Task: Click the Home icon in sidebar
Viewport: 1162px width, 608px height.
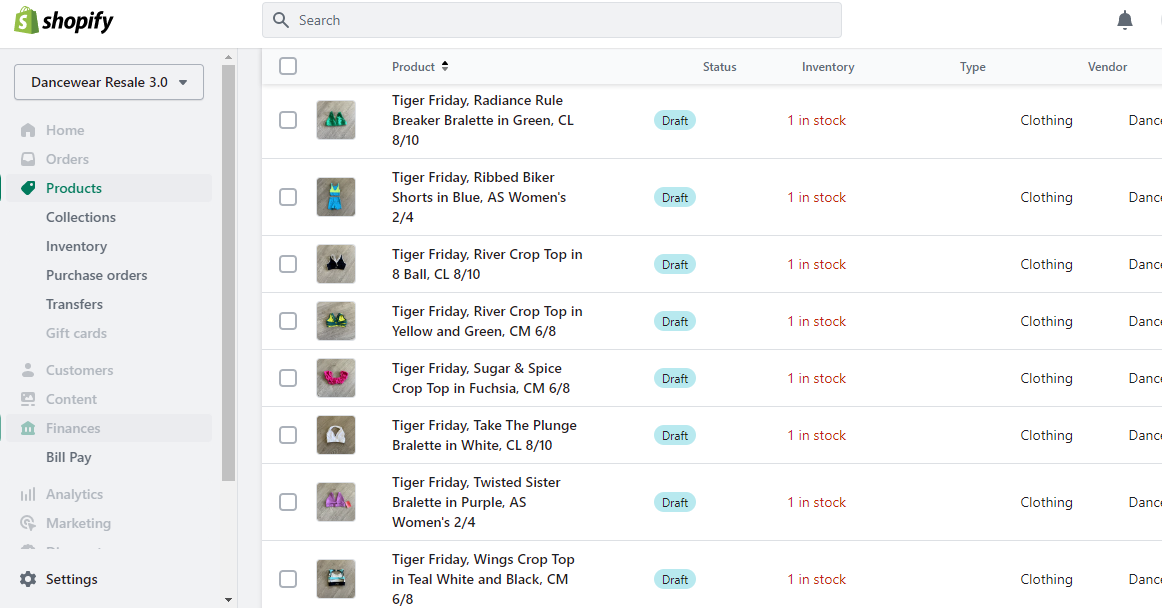Action: point(28,130)
